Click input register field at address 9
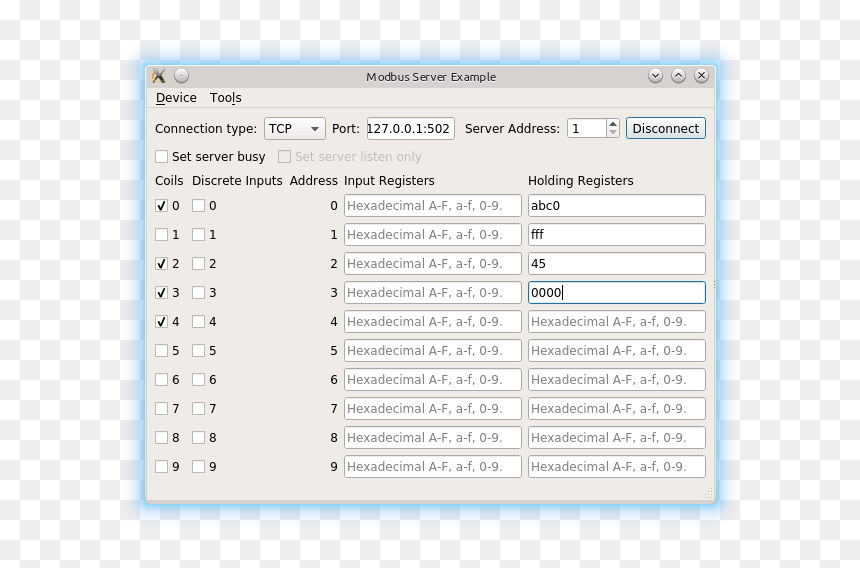Image resolution: width=860 pixels, height=568 pixels. click(x=433, y=467)
